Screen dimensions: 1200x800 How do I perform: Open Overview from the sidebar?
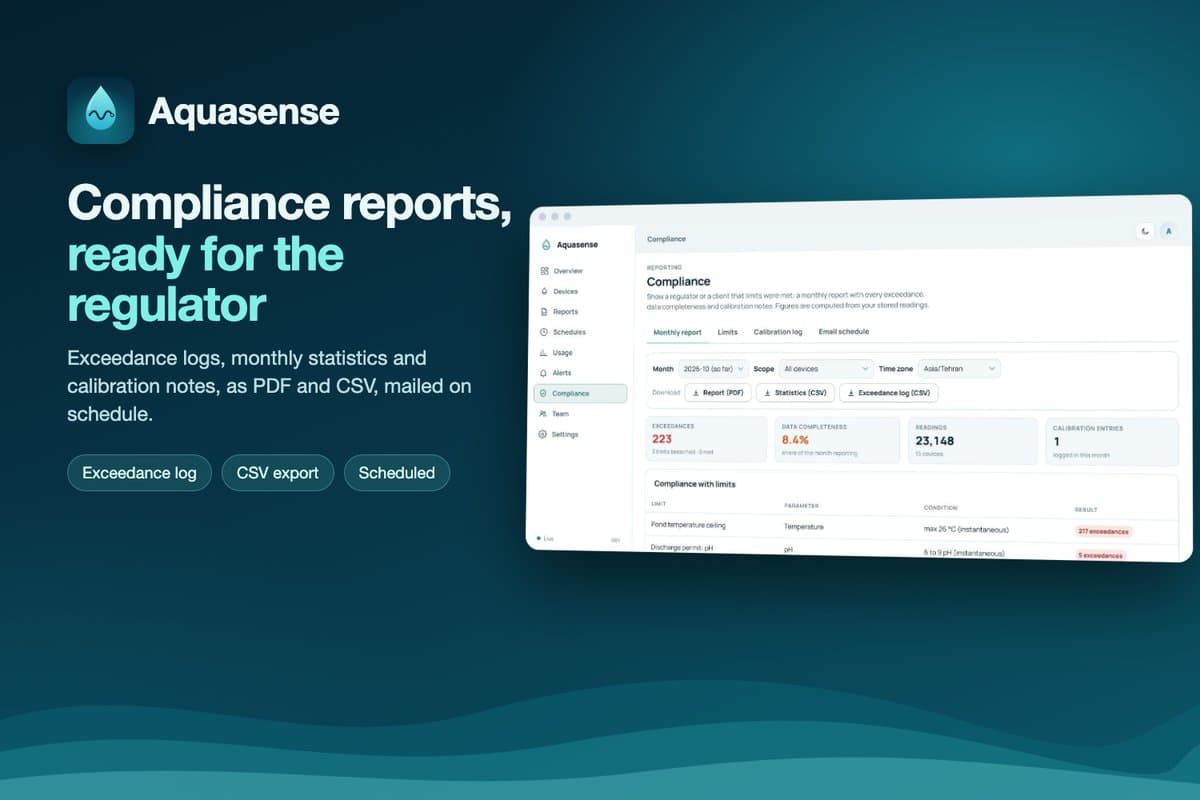coord(561,271)
